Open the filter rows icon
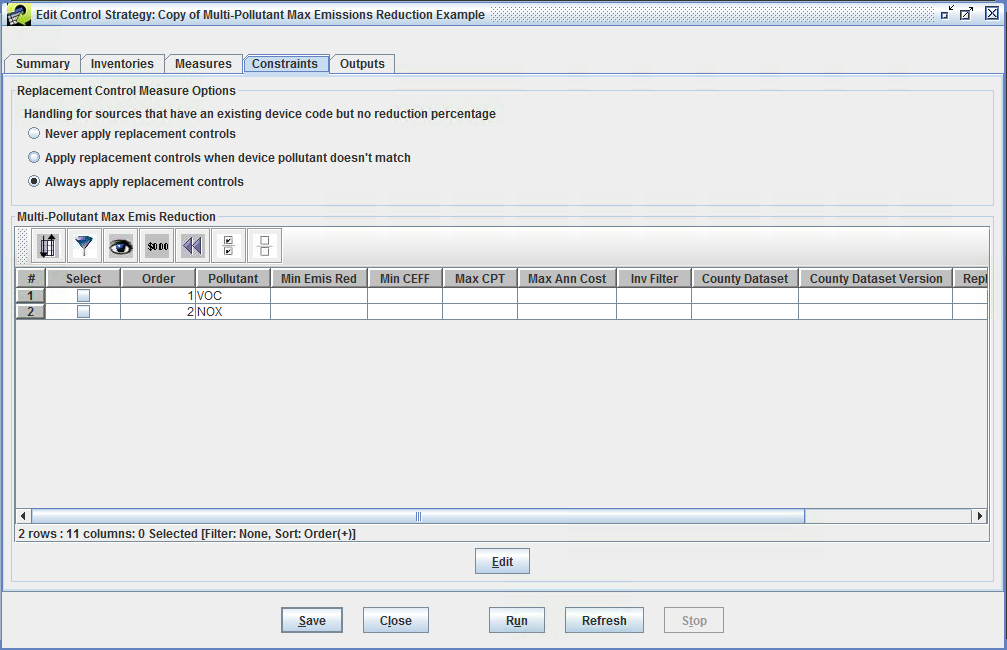 (84, 245)
